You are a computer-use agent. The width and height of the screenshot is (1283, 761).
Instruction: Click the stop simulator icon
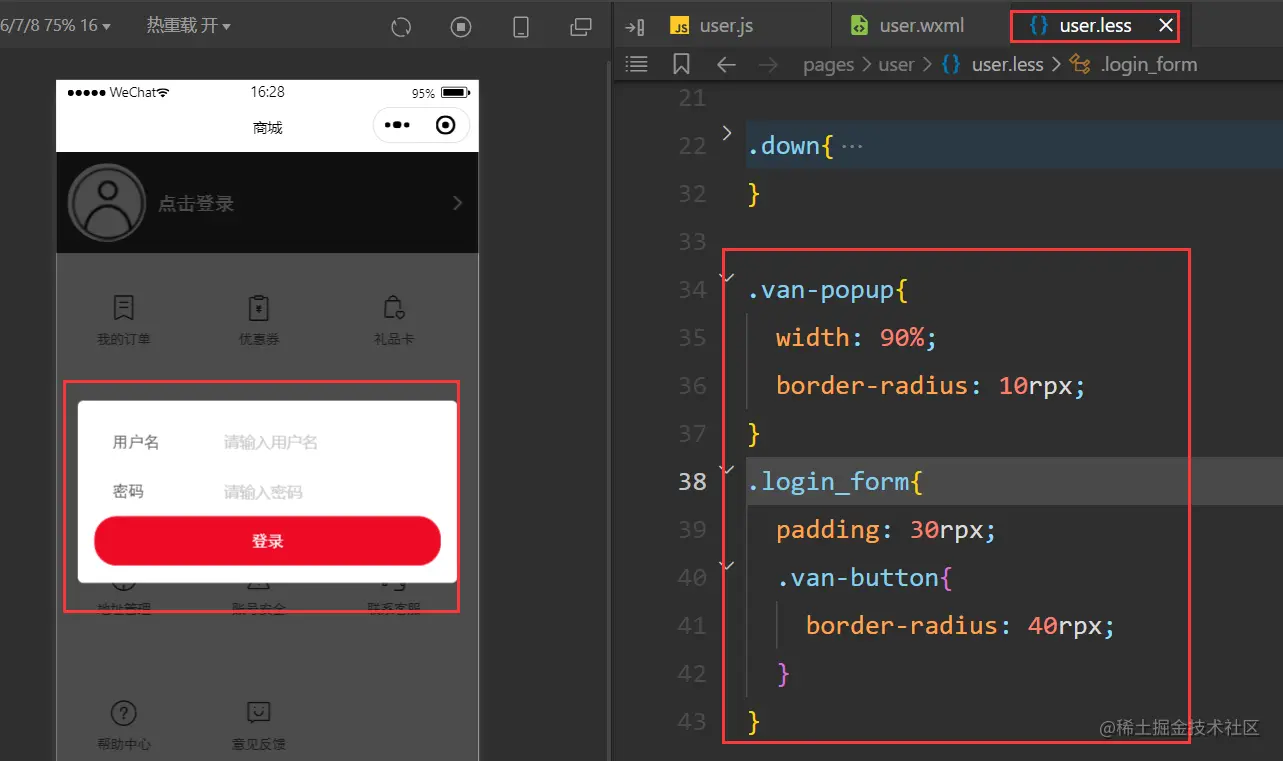coord(460,27)
